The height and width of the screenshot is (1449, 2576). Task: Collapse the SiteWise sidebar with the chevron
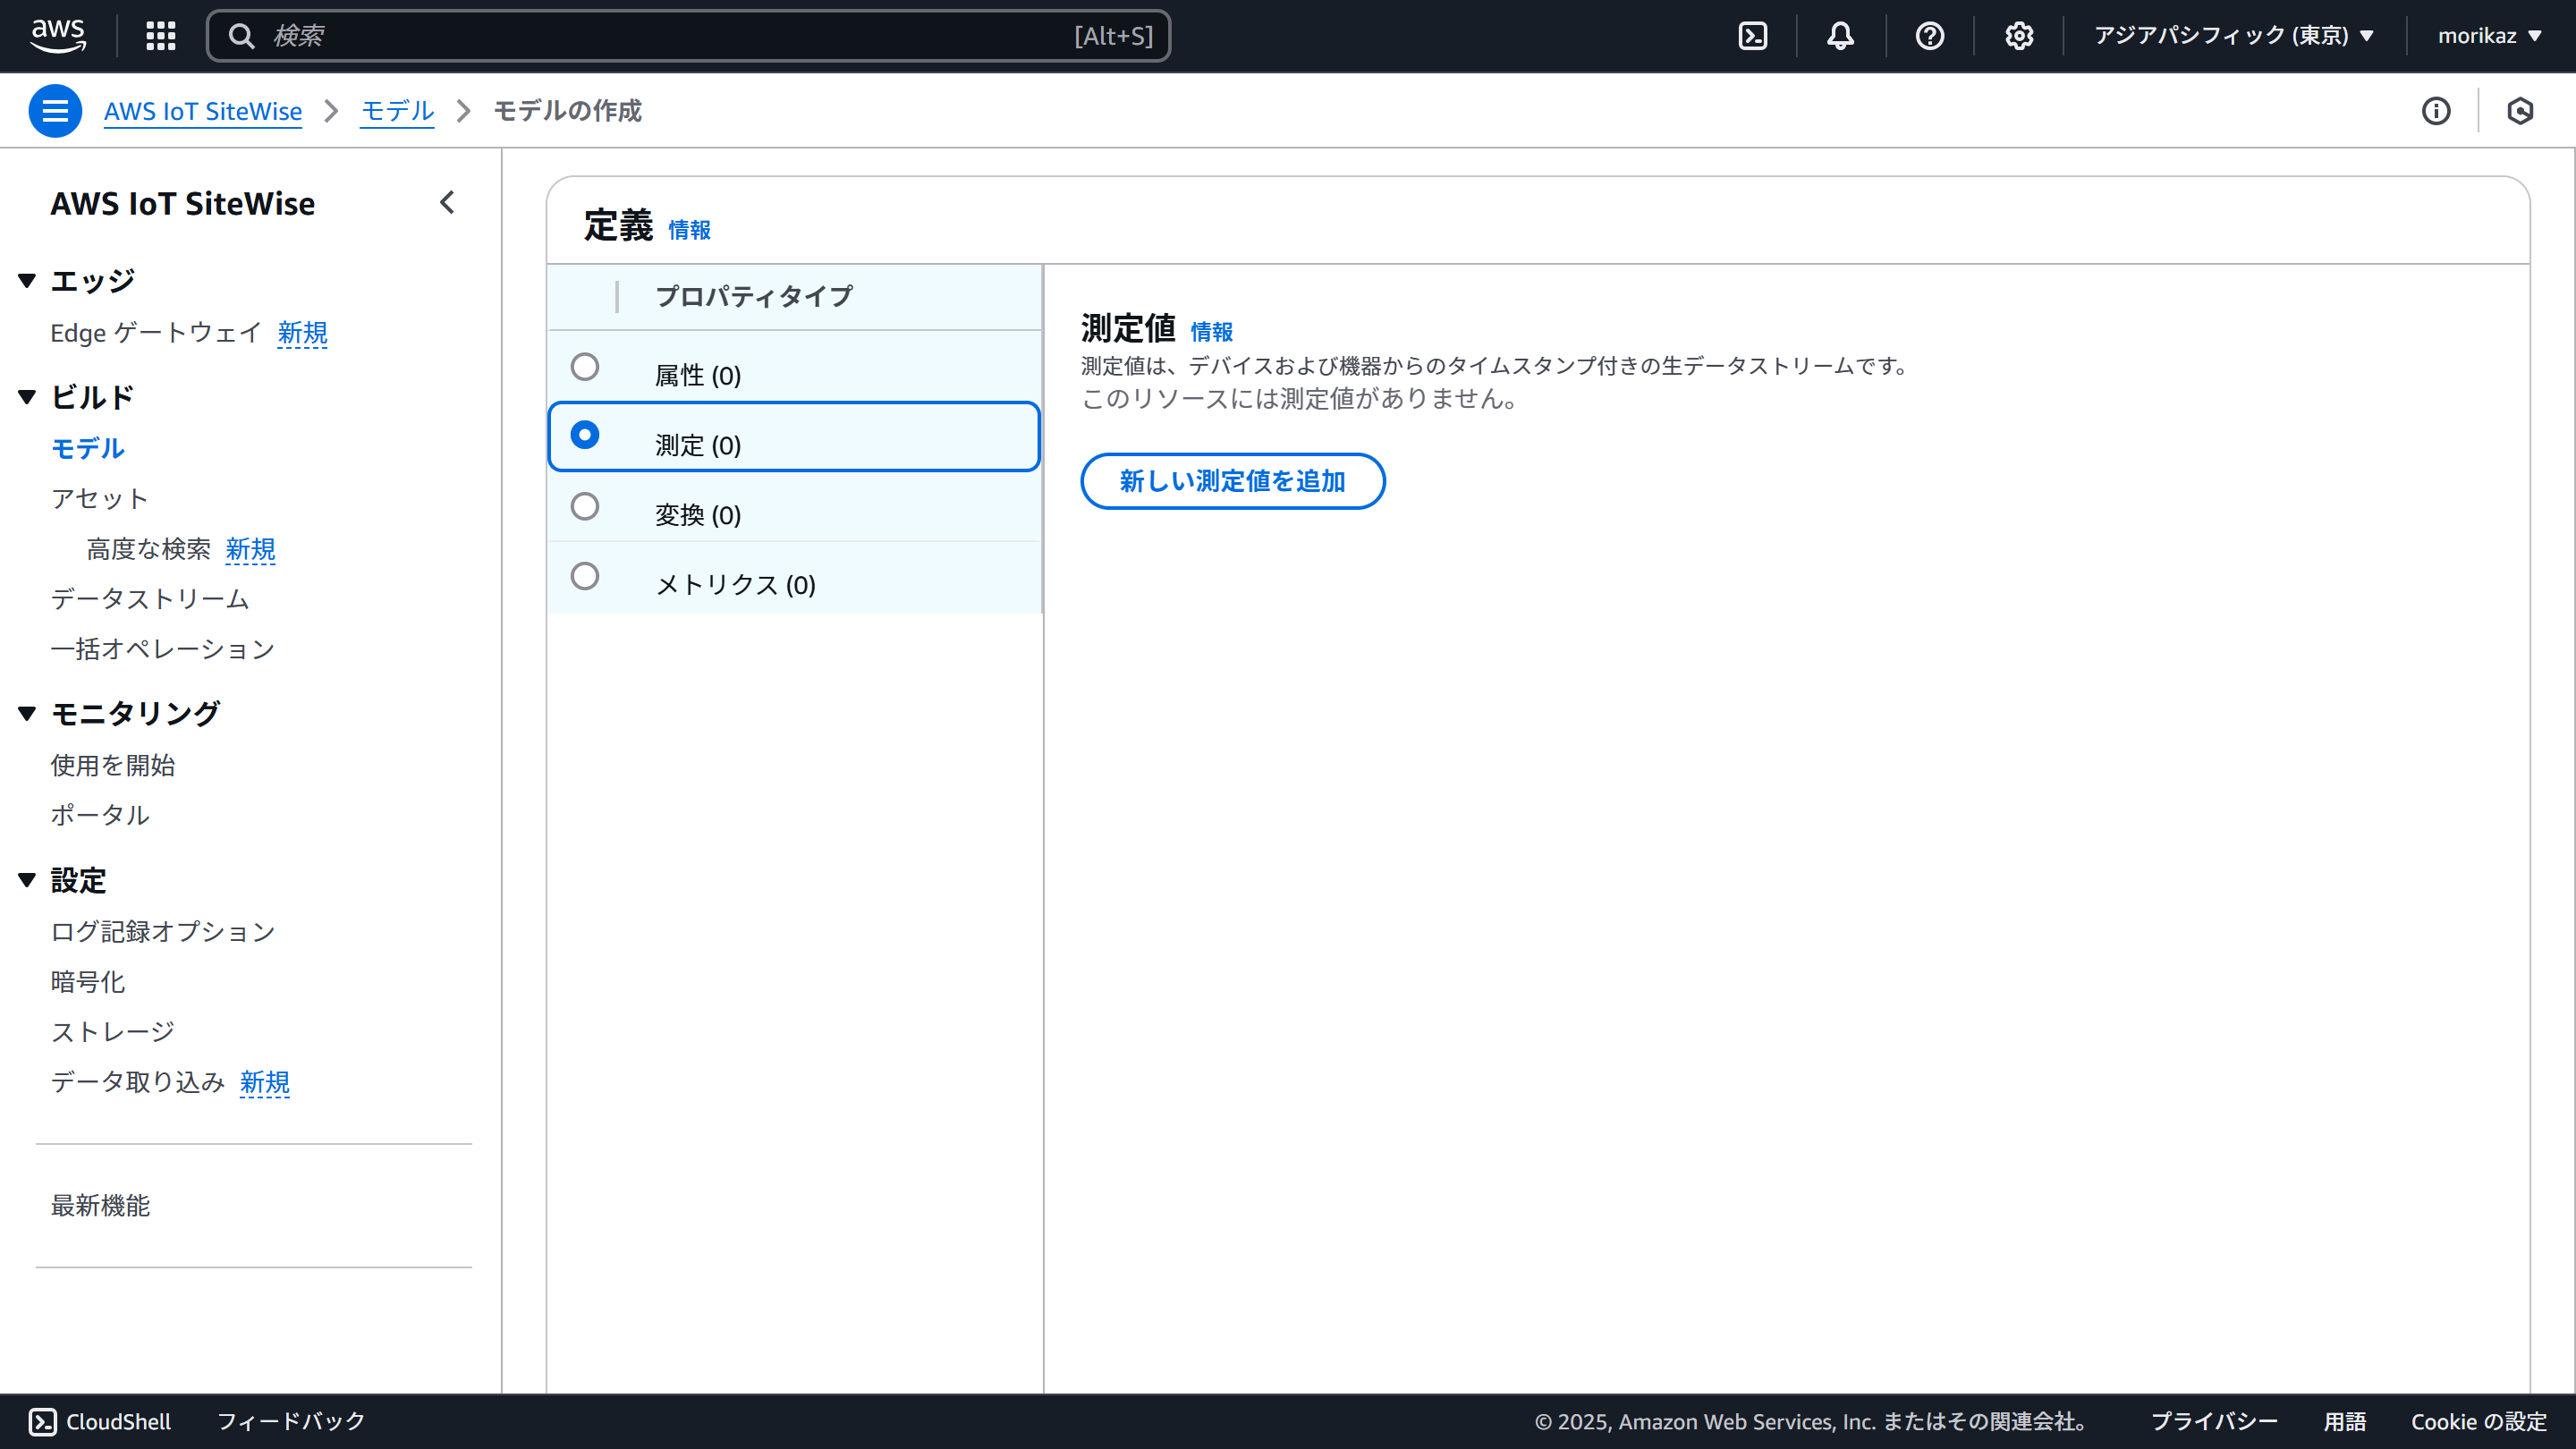(x=447, y=202)
